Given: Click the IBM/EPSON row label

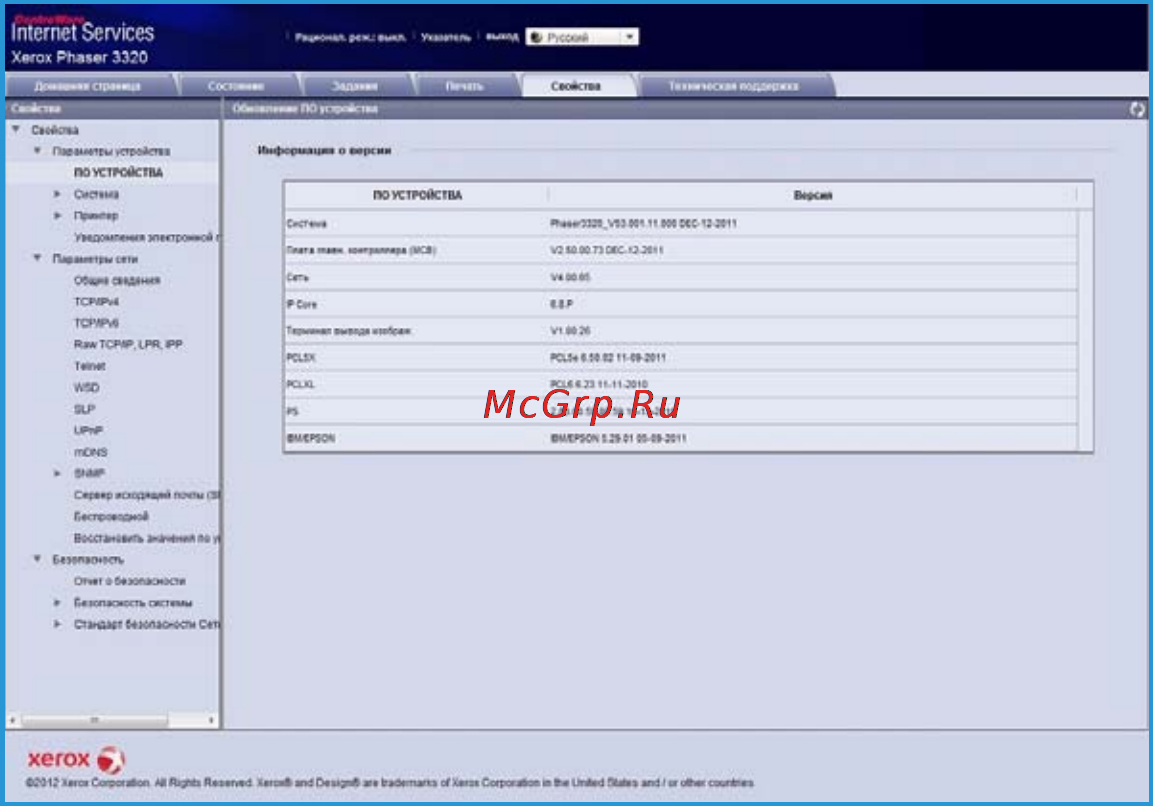Looking at the screenshot, I should 310,438.
